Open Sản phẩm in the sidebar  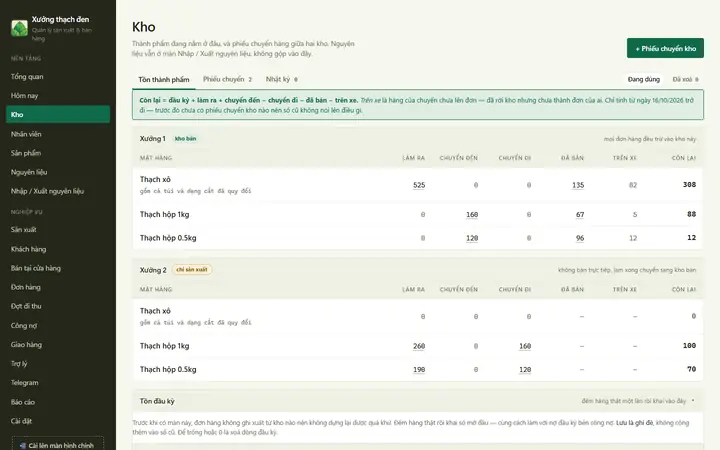[x=58, y=153]
